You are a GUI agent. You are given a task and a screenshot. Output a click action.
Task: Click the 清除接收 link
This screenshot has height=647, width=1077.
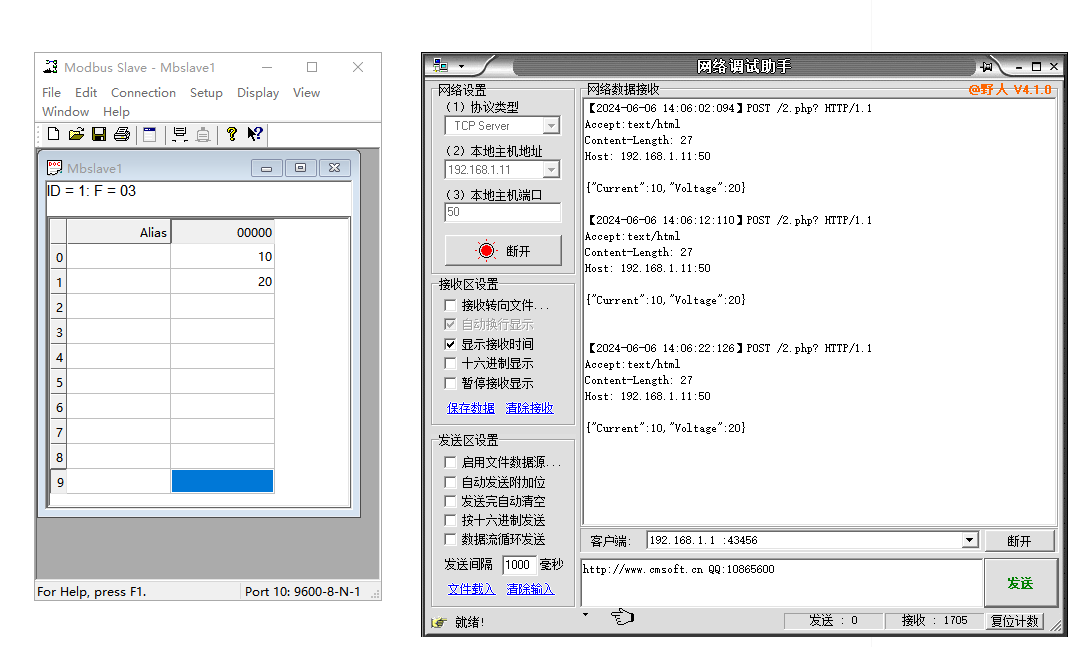click(529, 408)
